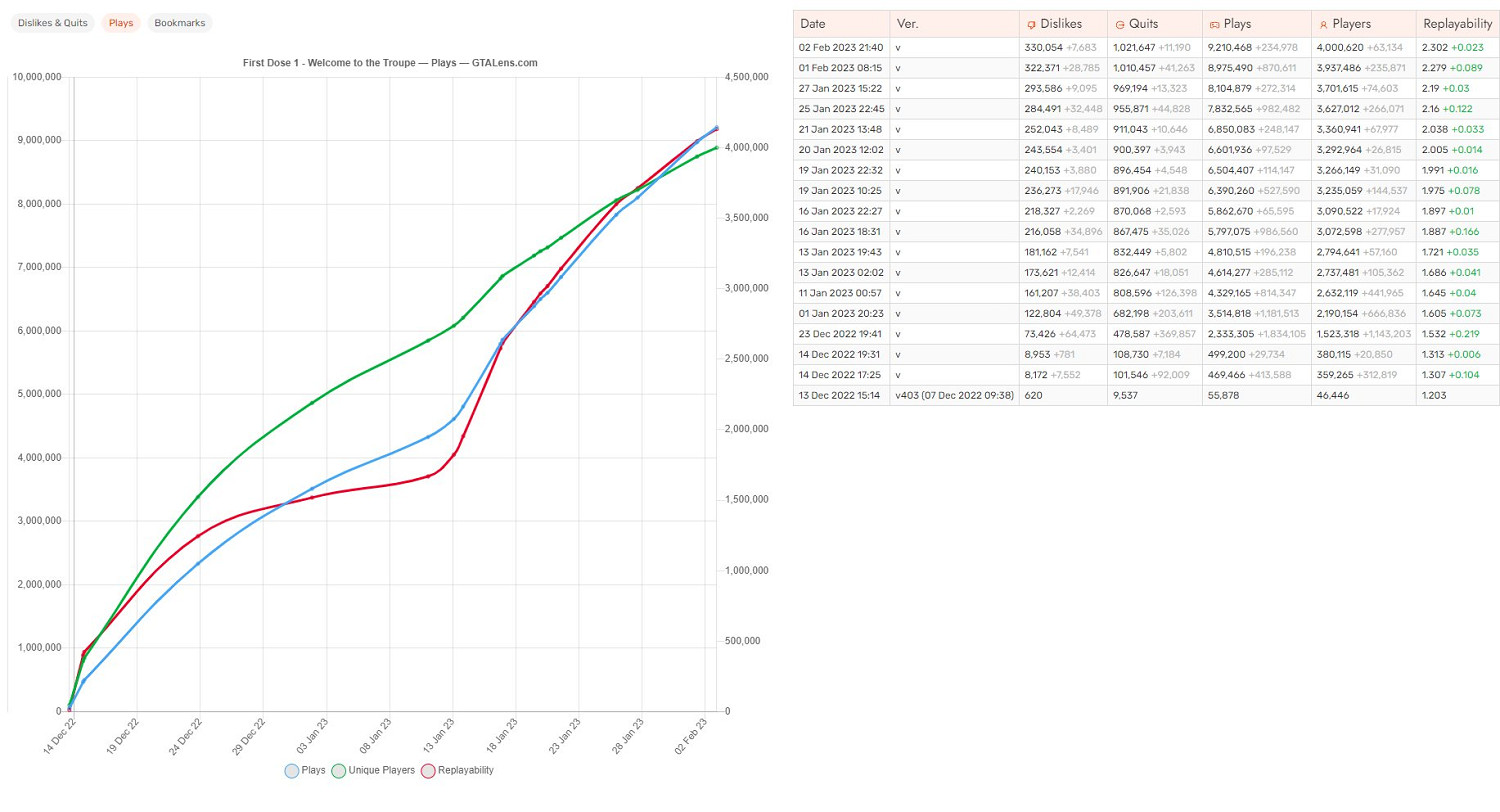Click the Date column header

pos(813,24)
